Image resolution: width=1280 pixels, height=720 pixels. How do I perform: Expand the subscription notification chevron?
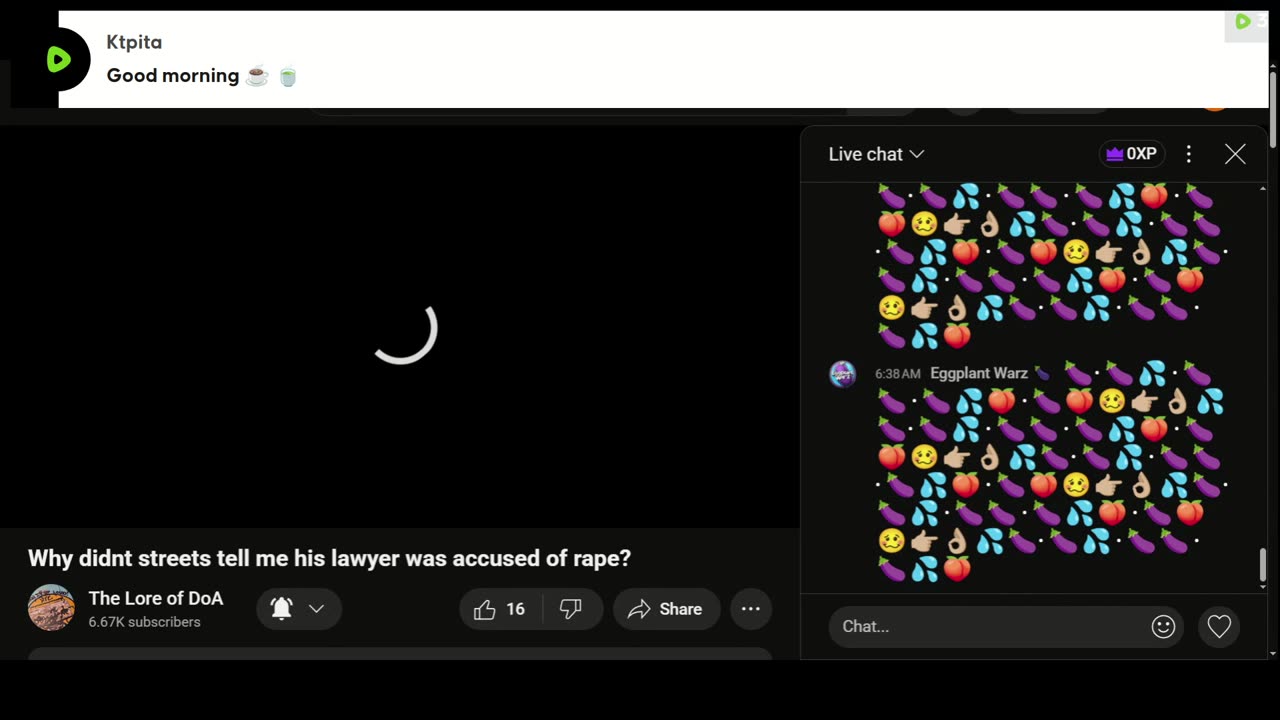click(316, 609)
